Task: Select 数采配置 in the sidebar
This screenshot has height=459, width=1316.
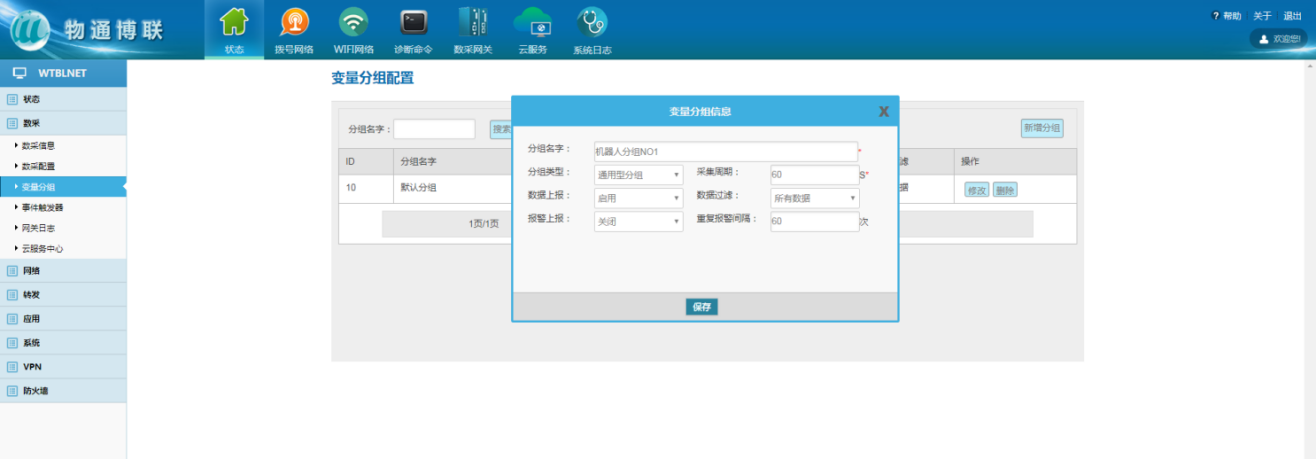Action: pyautogui.click(x=38, y=166)
